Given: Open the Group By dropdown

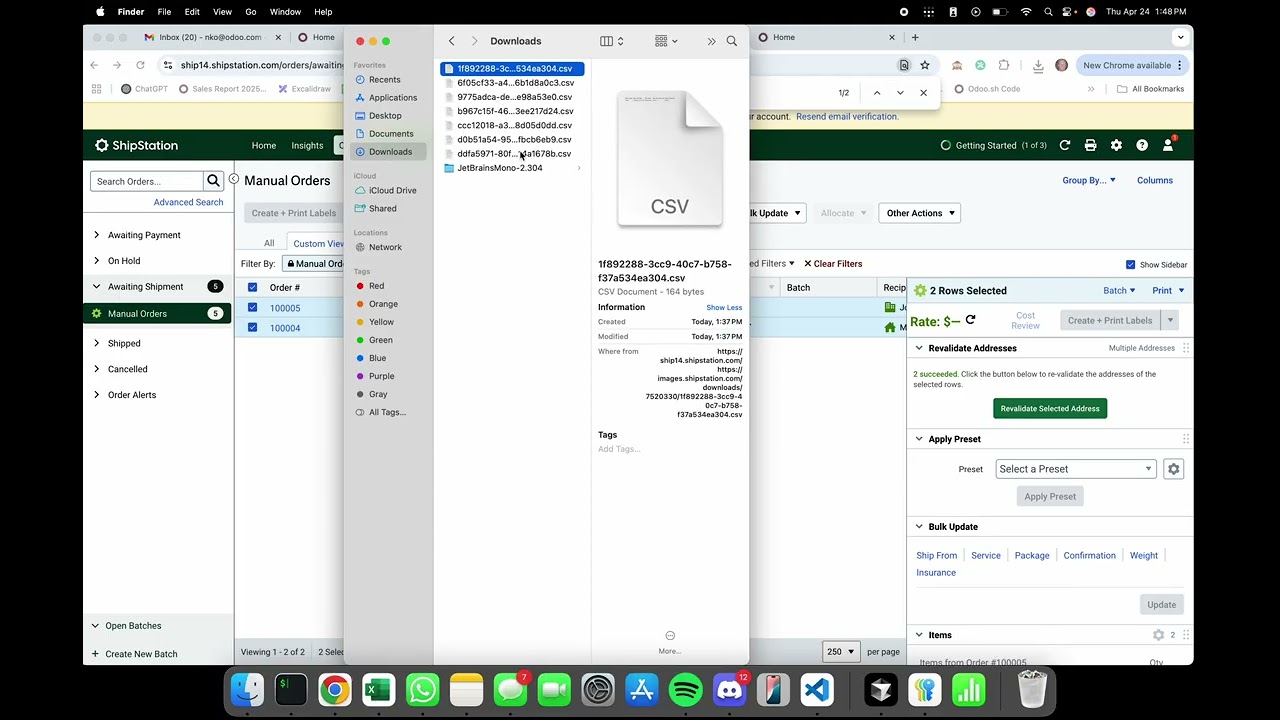Looking at the screenshot, I should pos(1089,181).
